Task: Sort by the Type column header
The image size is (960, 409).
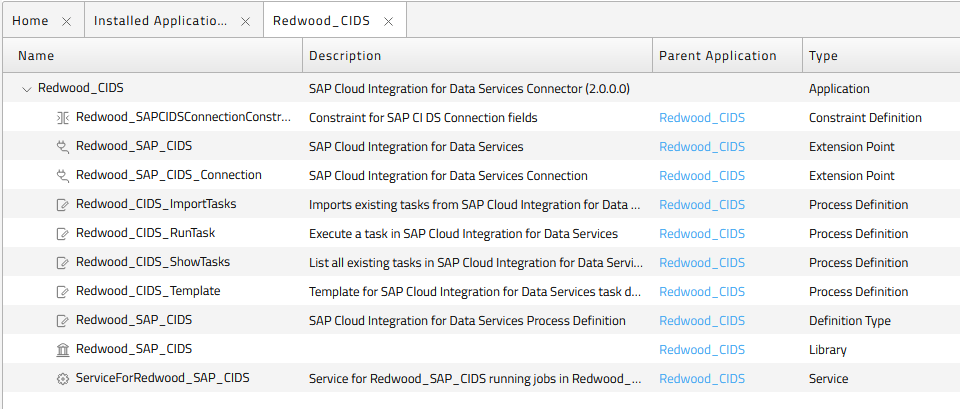Action: (x=881, y=56)
